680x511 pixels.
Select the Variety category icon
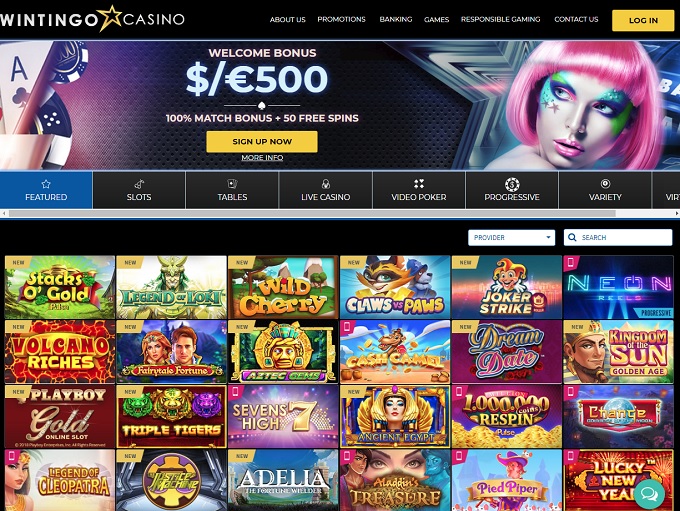605,183
